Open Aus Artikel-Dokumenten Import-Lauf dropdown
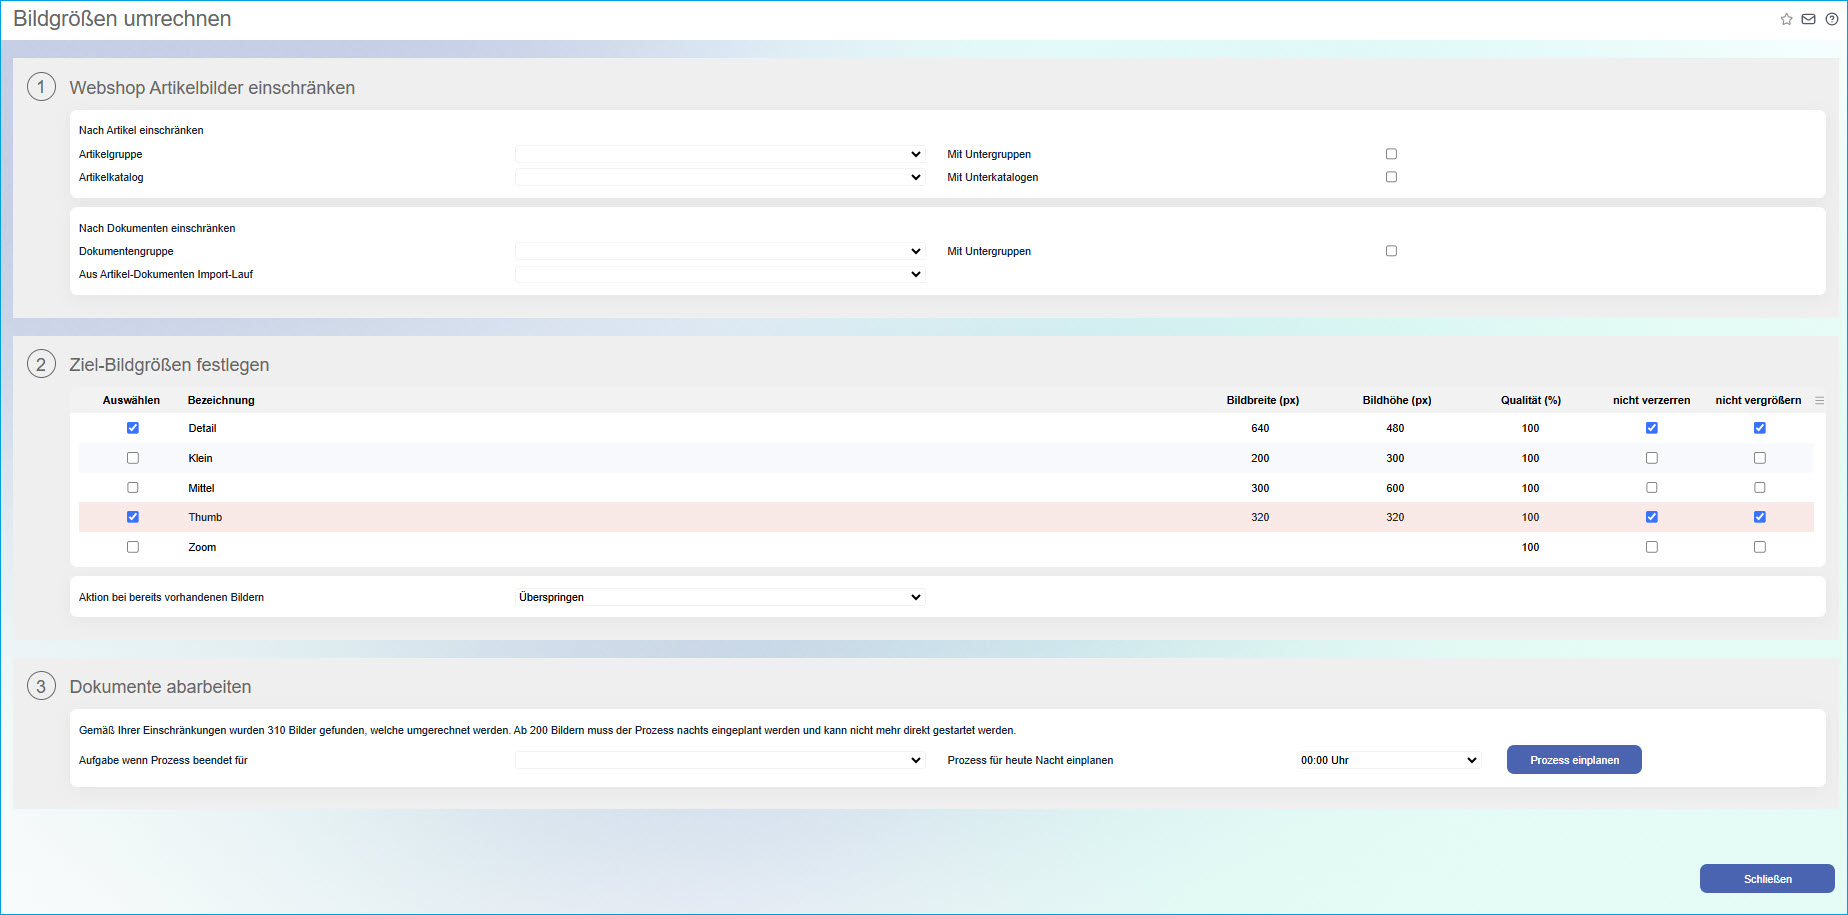Screen dimensions: 1848x915 click(720, 274)
